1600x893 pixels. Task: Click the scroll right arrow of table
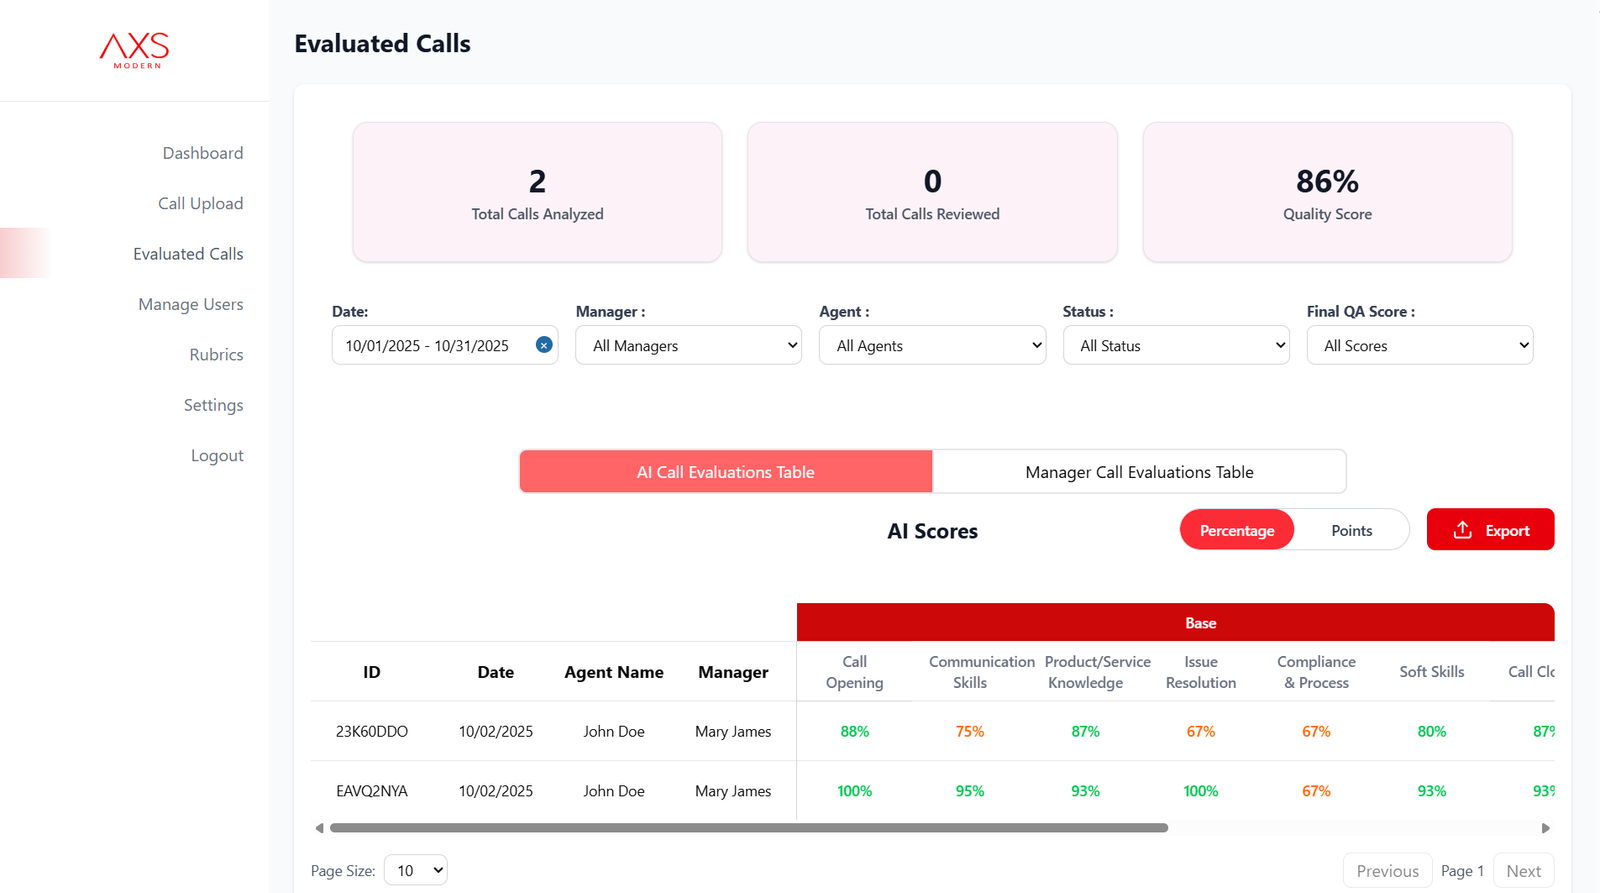pos(1545,828)
